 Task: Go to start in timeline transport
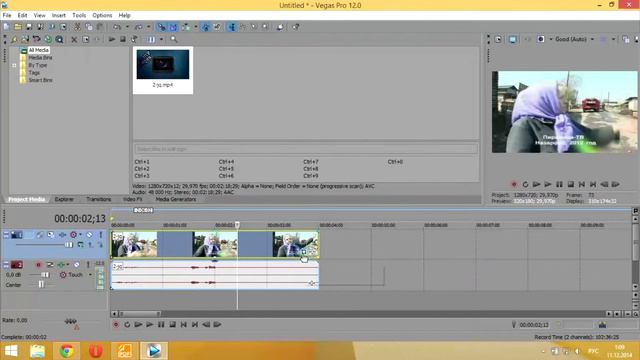pyautogui.click(x=184, y=324)
